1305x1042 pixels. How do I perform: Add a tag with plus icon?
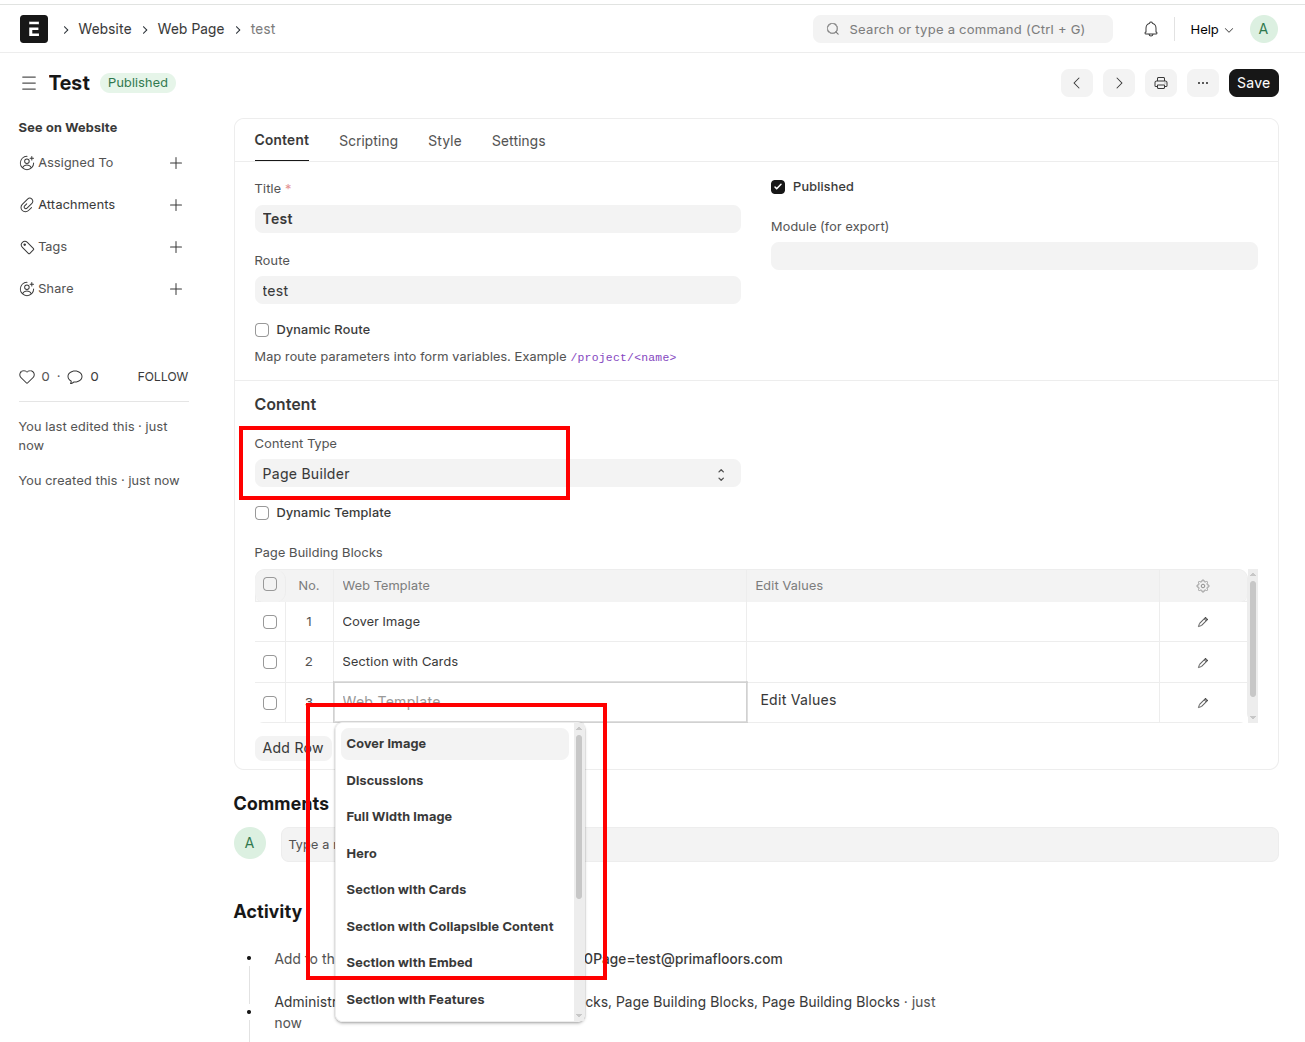point(176,247)
